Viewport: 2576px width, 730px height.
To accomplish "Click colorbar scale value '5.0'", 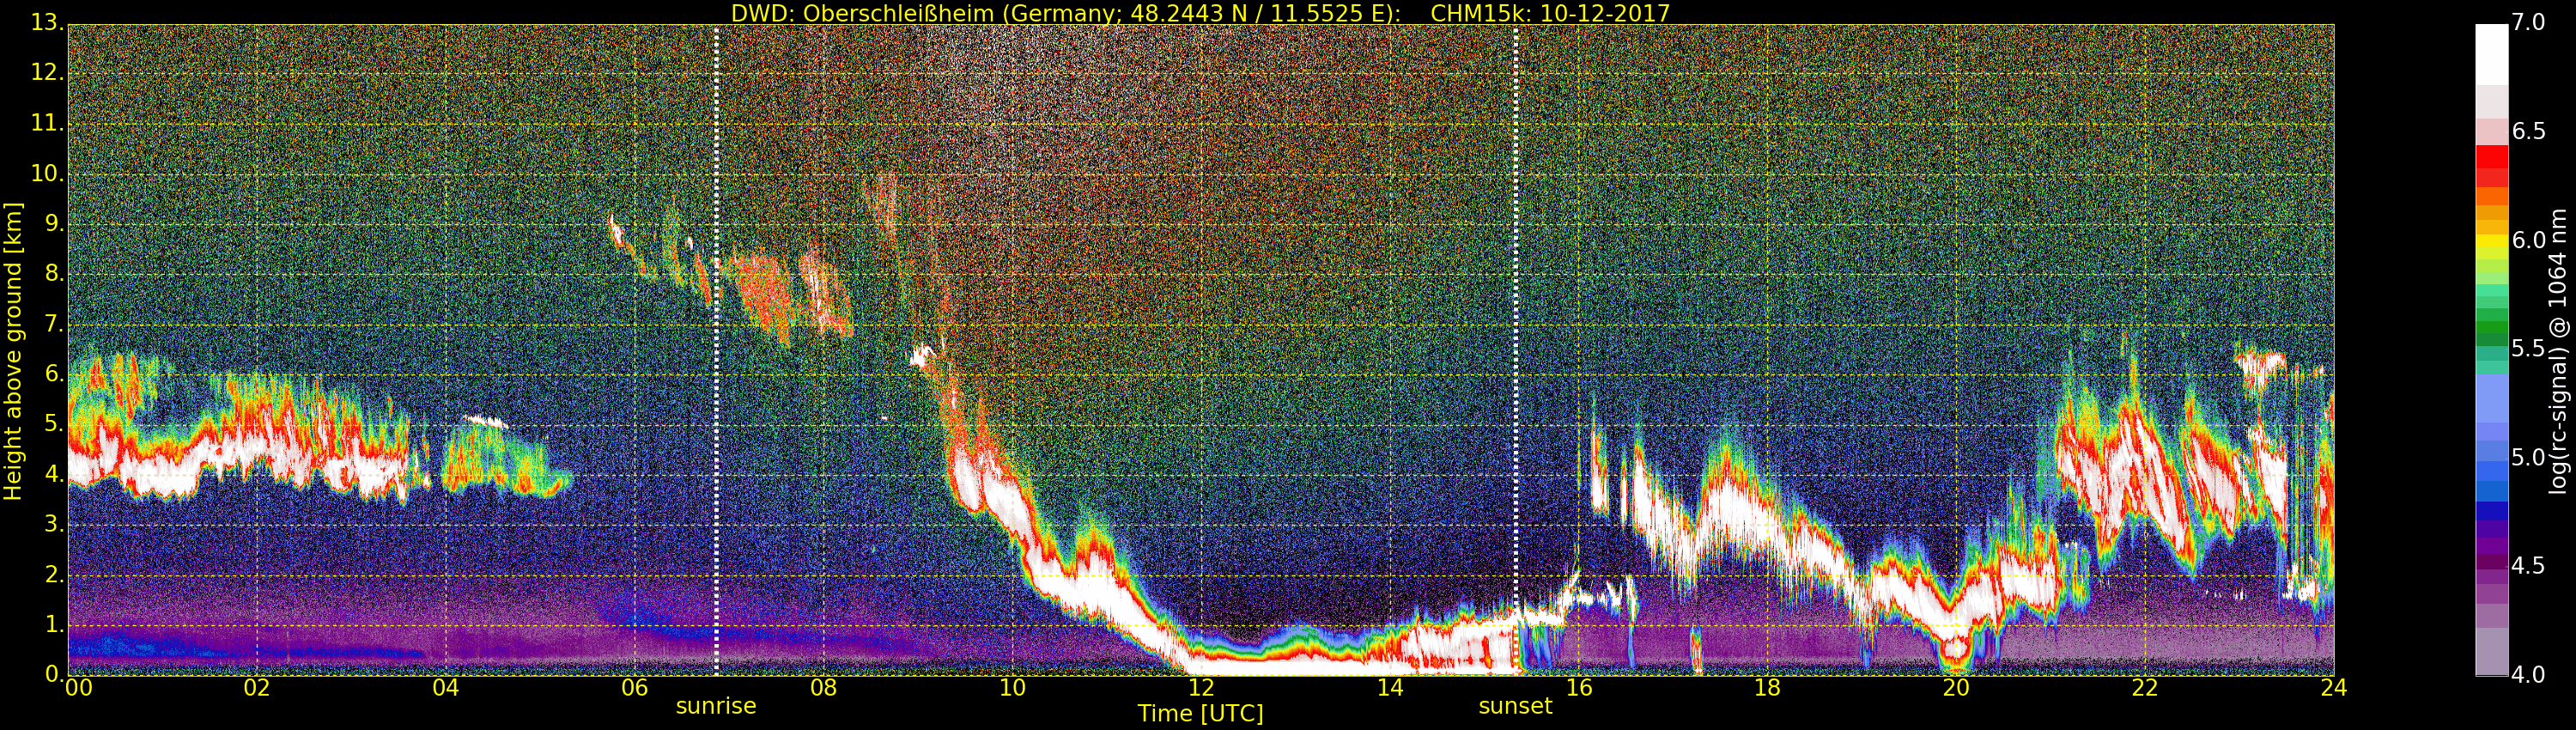I will tap(2529, 458).
